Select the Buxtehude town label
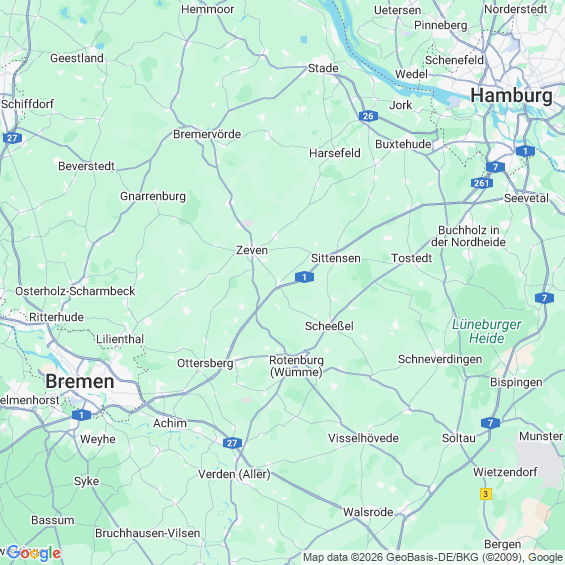565x565 pixels. (403, 144)
